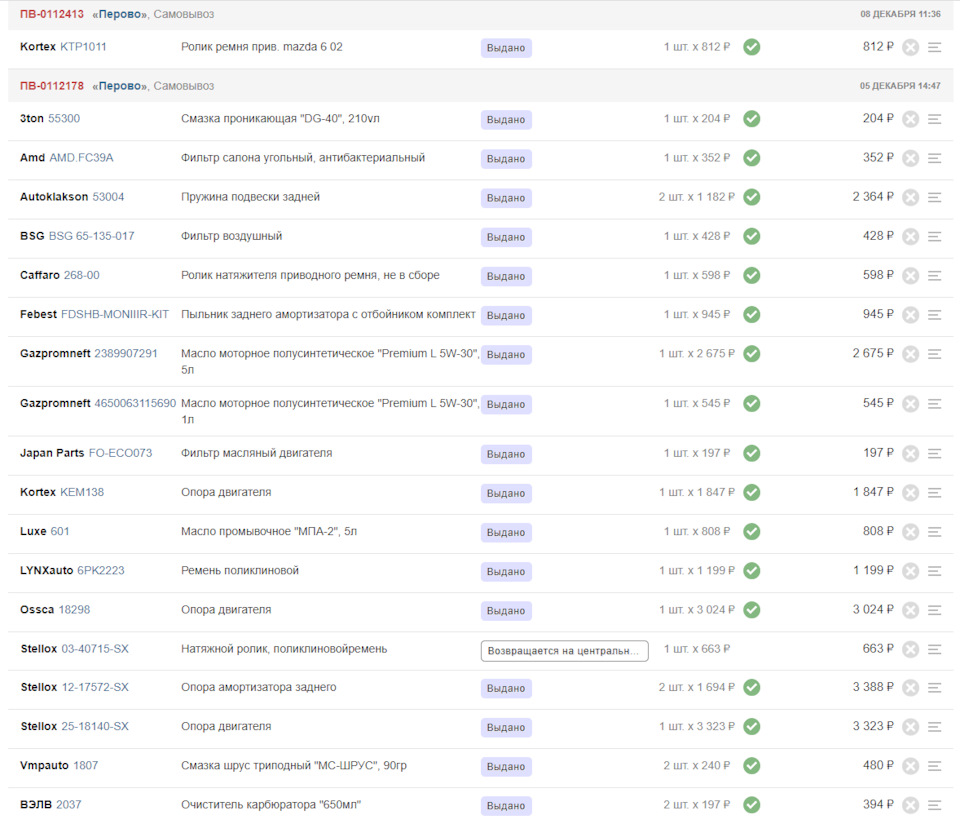Viewport: 960px width, 824px height.
Task: Open «Перово» store link in order ПВ-0112178
Action: point(120,86)
